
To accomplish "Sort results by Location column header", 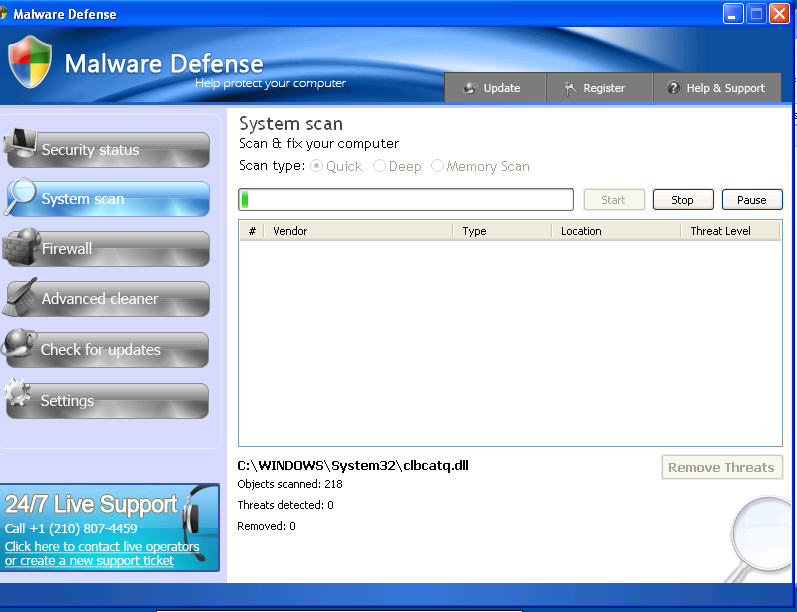I will (616, 231).
